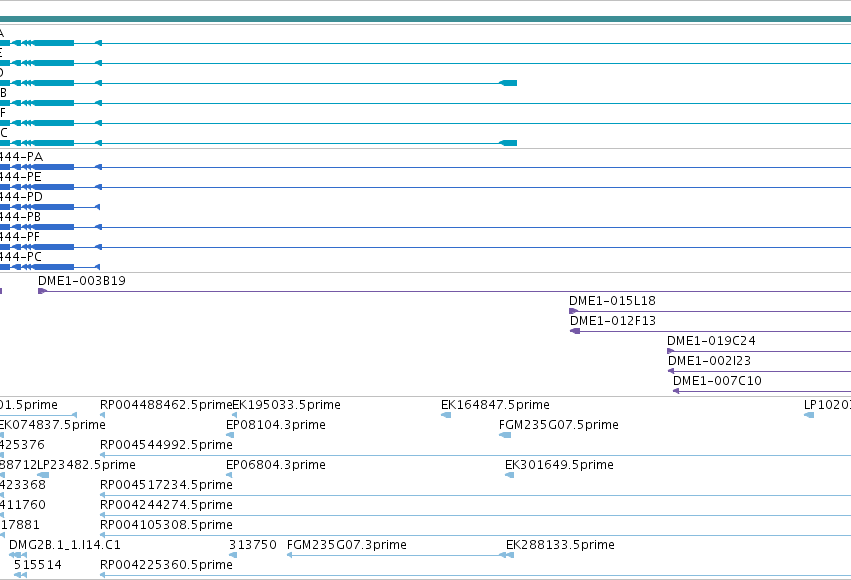Click the EK074837.5prime EST label
Viewport: 851px width, 580px height.
[53, 425]
